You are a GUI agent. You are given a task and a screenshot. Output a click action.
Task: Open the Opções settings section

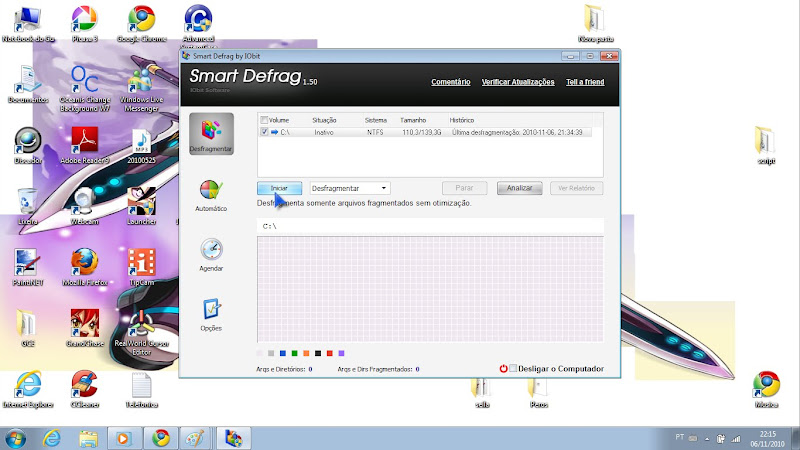211,315
